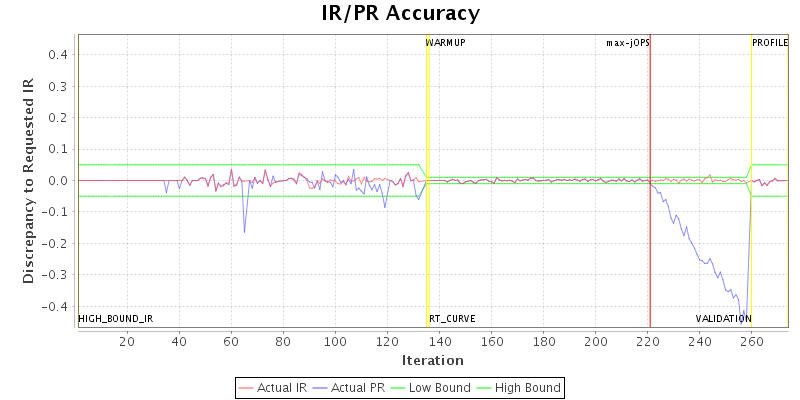Image resolution: width=800 pixels, height=400 pixels.
Task: Click the 0.4 tick on y-axis
Action: pos(58,55)
